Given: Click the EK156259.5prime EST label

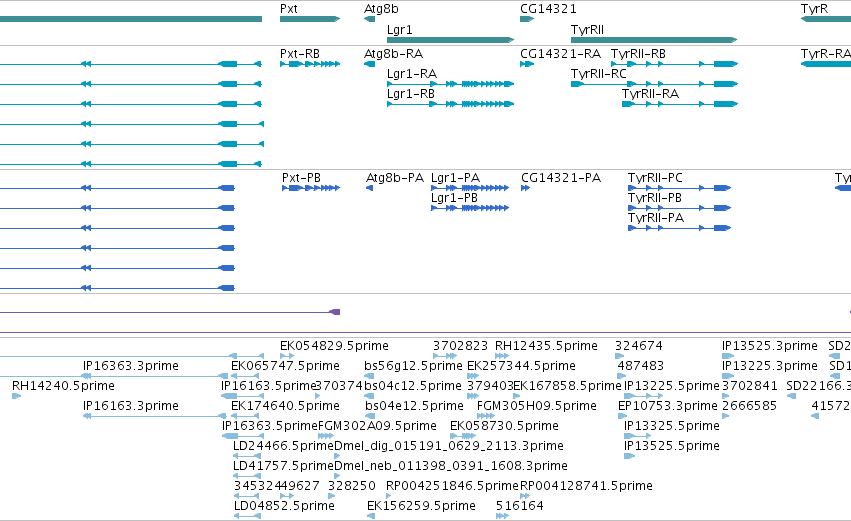Looking at the screenshot, I should click(421, 506).
